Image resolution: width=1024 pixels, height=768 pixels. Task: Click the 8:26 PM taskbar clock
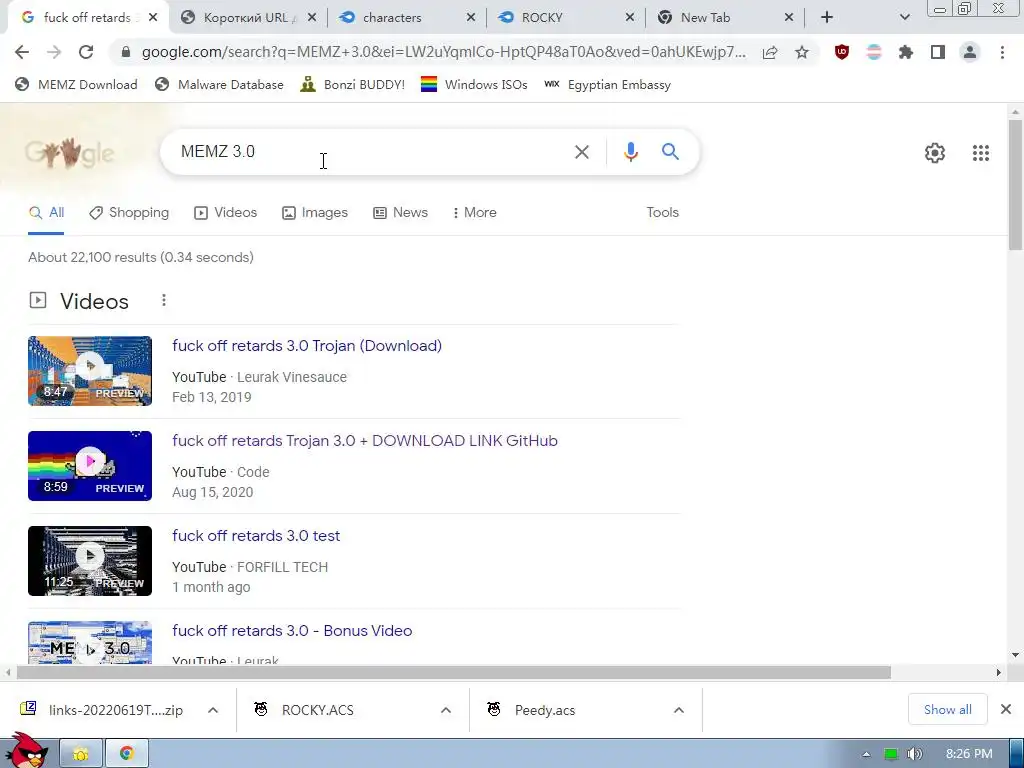(x=968, y=754)
